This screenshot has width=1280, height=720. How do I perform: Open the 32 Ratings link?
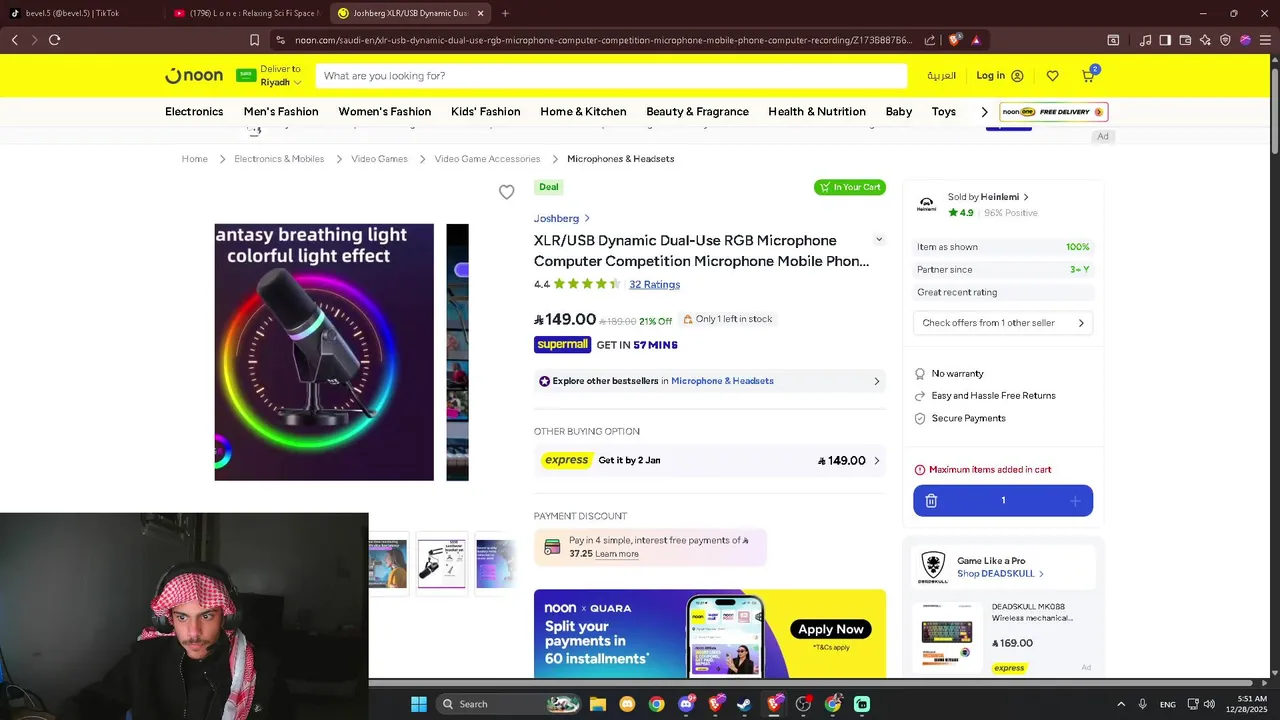click(654, 285)
